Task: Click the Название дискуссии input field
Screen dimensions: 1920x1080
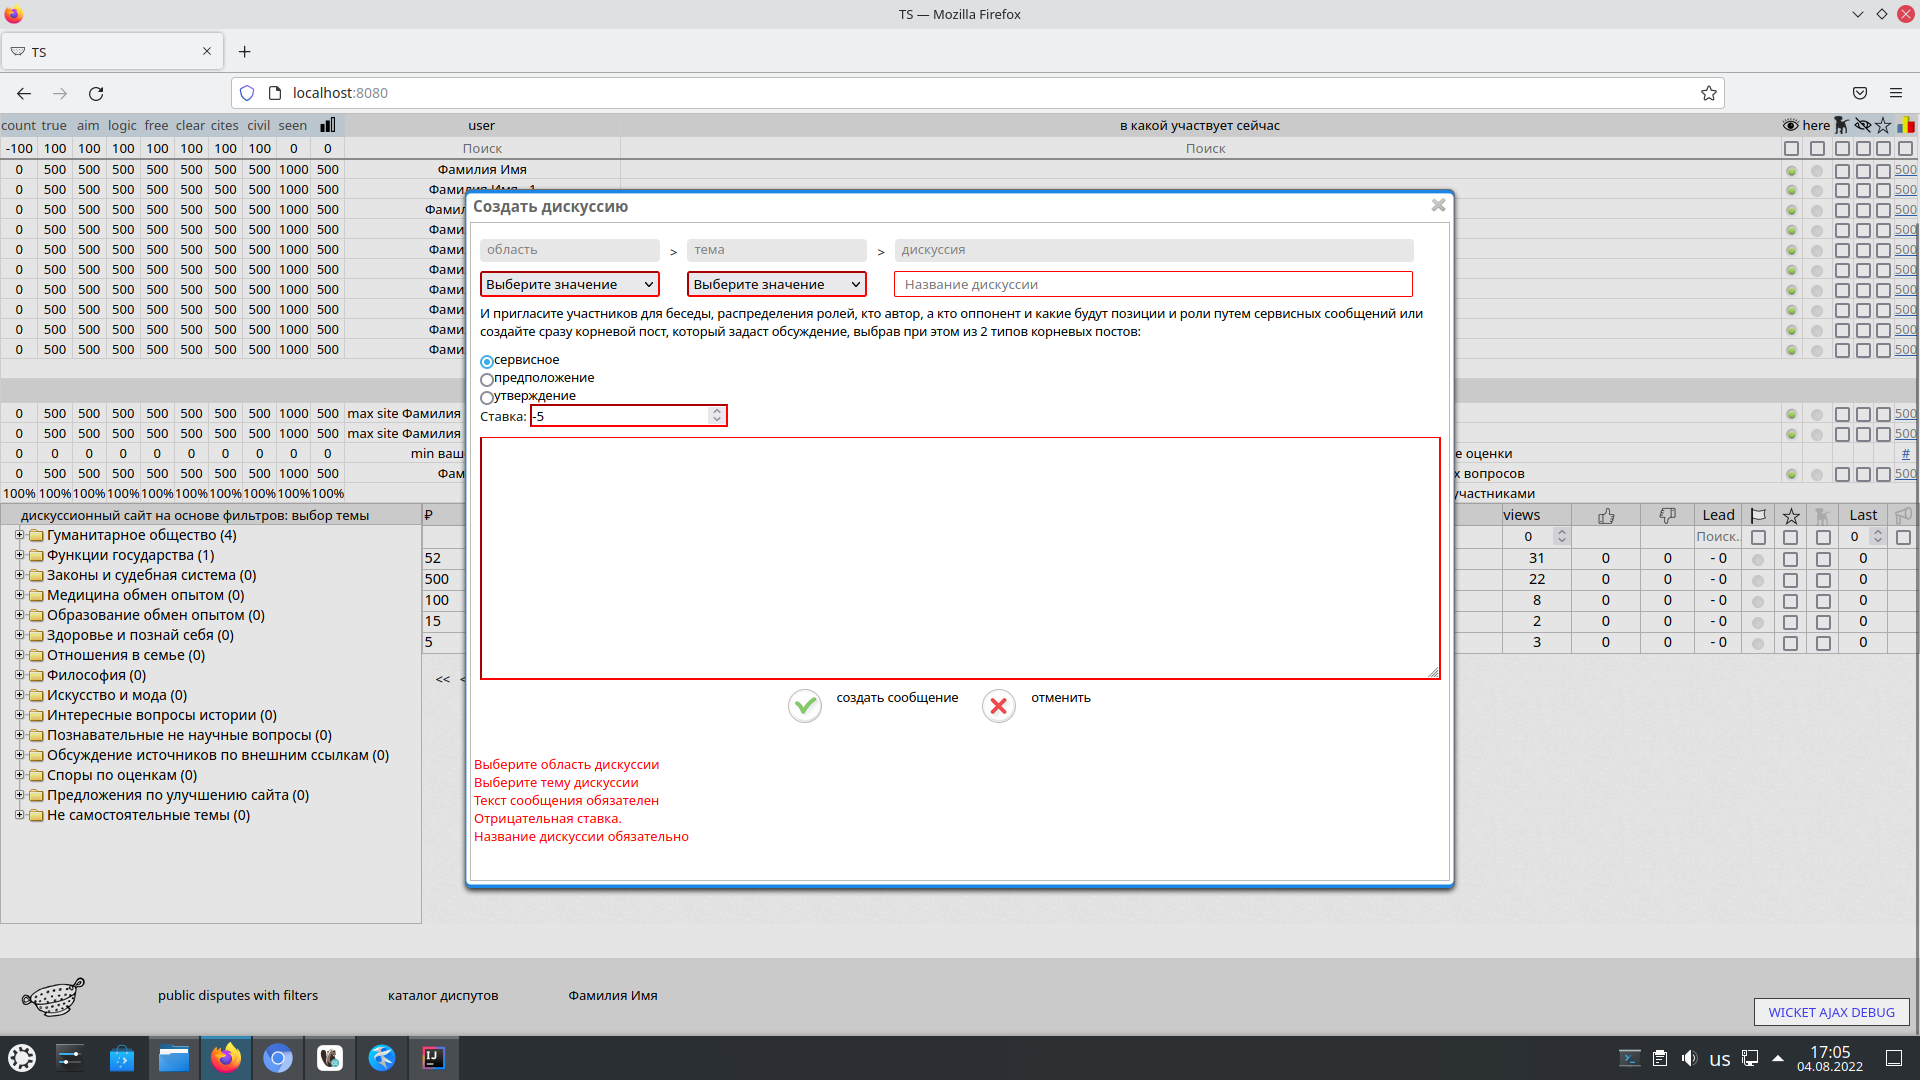Action: (1153, 284)
